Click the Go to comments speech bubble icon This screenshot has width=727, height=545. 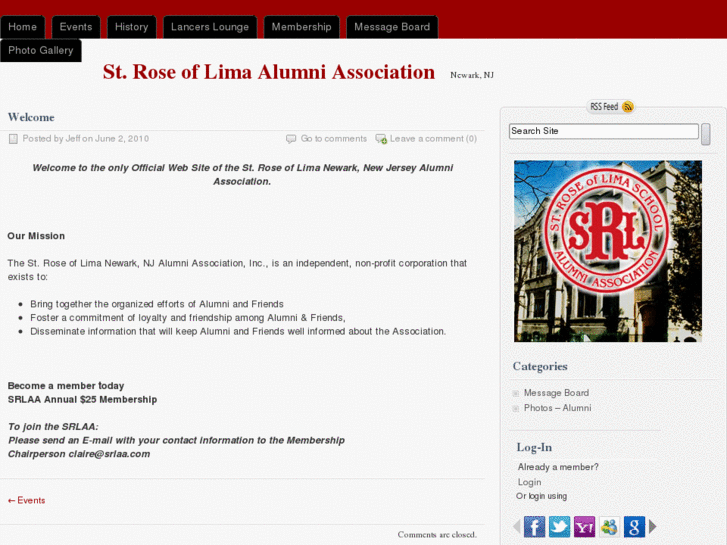[x=291, y=139]
